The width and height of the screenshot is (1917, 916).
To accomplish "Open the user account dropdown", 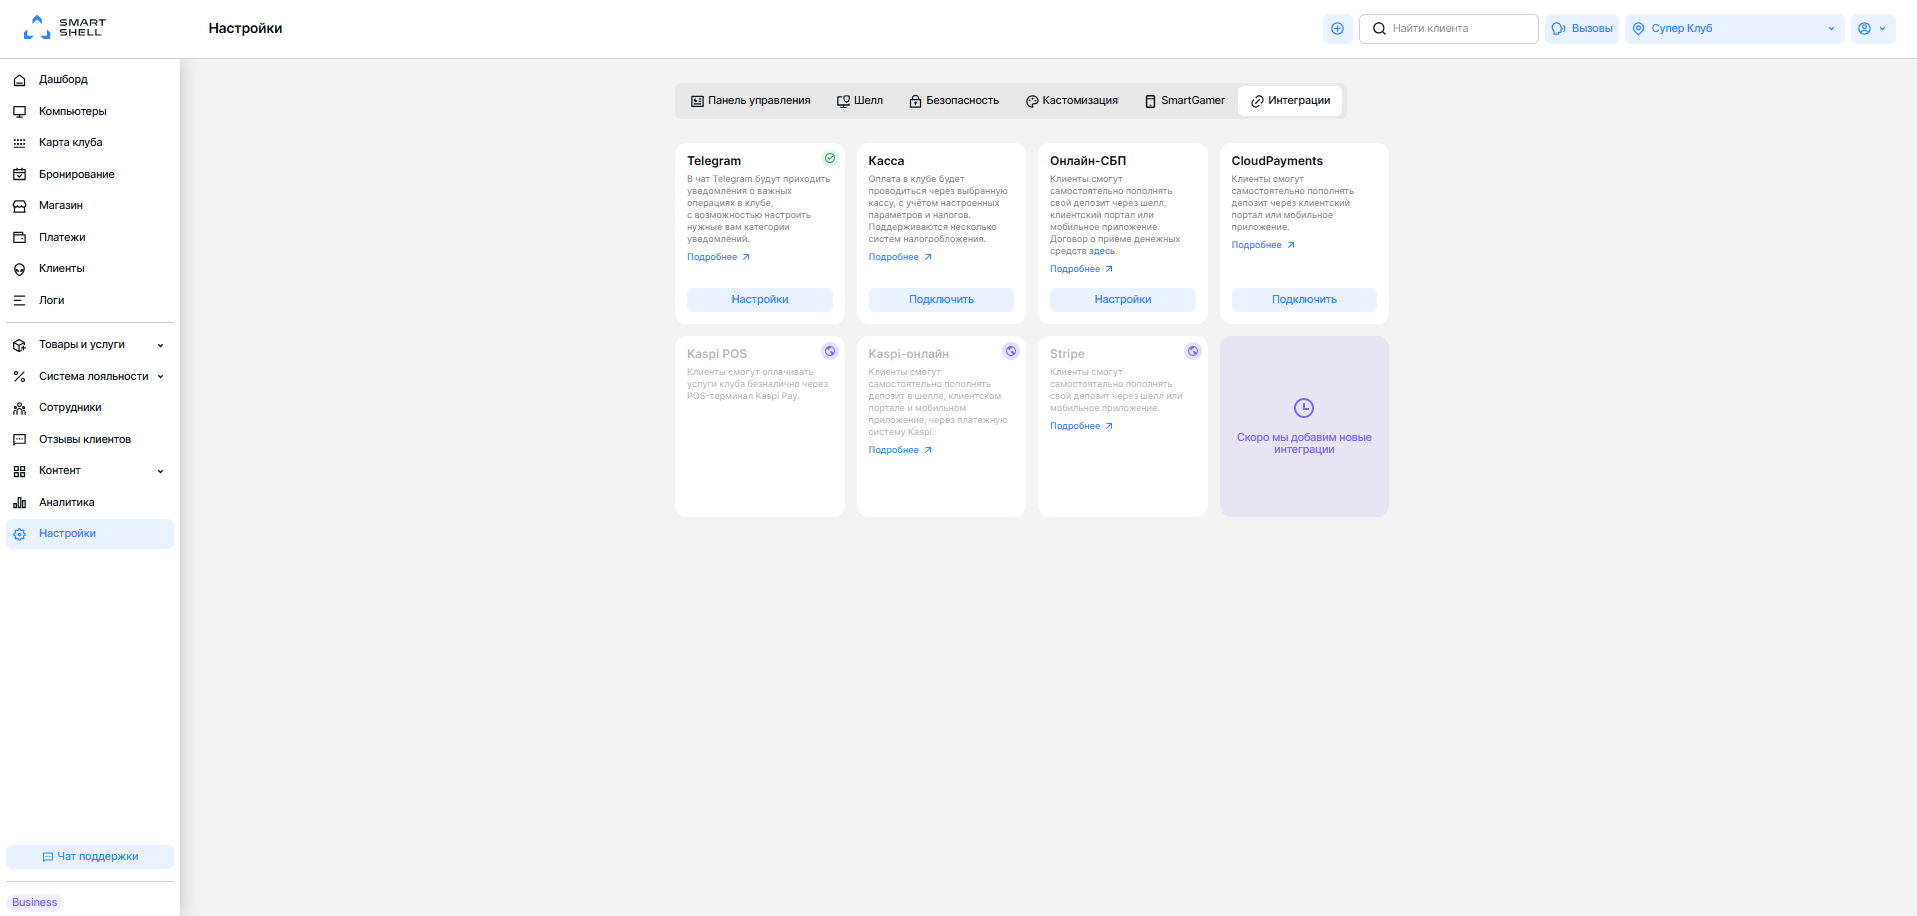I will pos(1872,29).
